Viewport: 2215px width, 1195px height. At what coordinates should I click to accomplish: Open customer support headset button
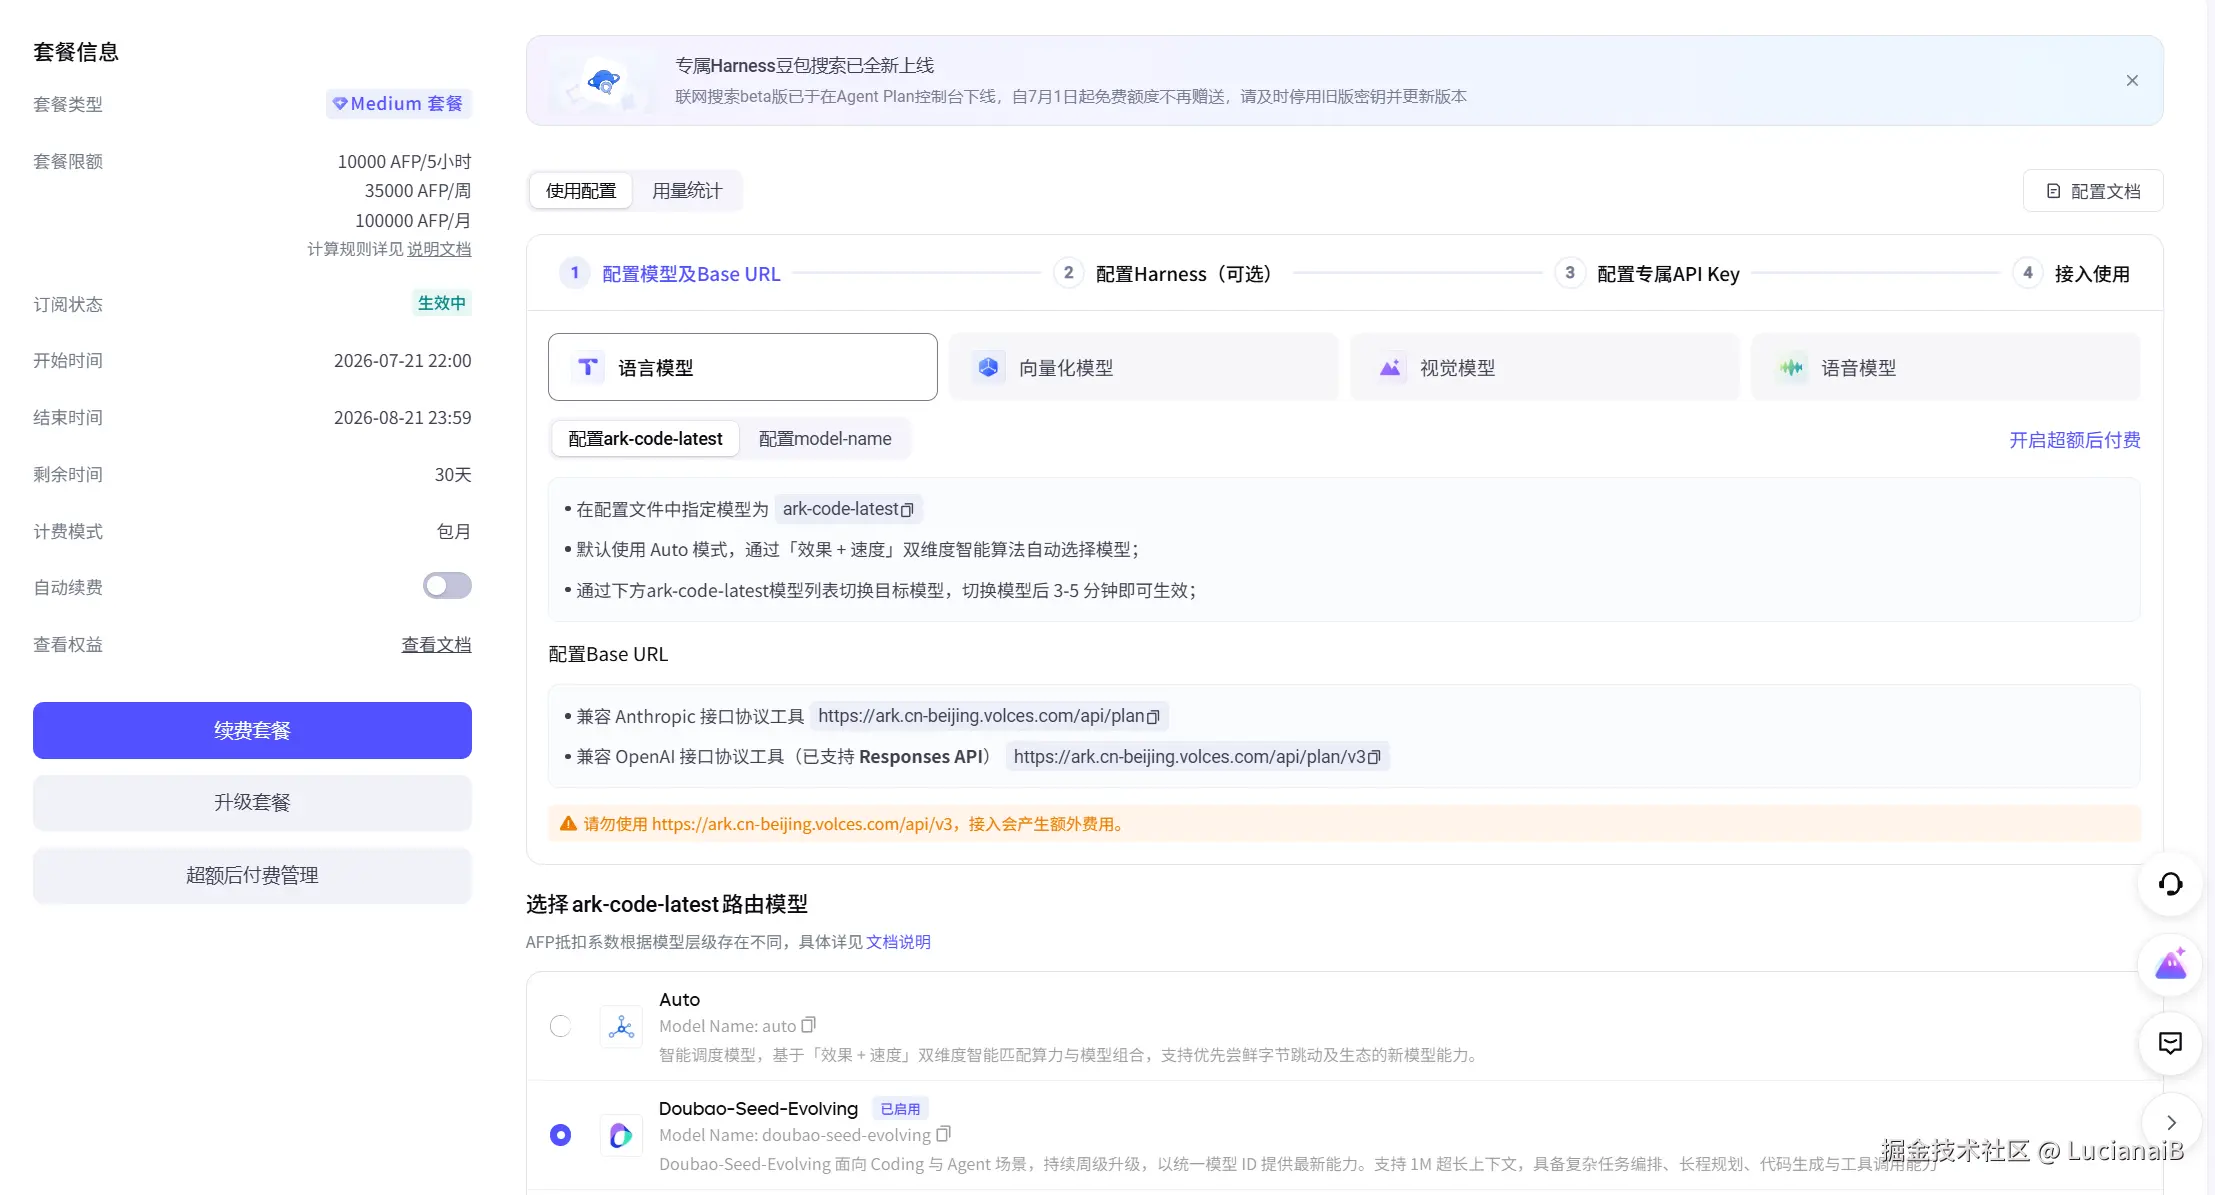click(2170, 884)
